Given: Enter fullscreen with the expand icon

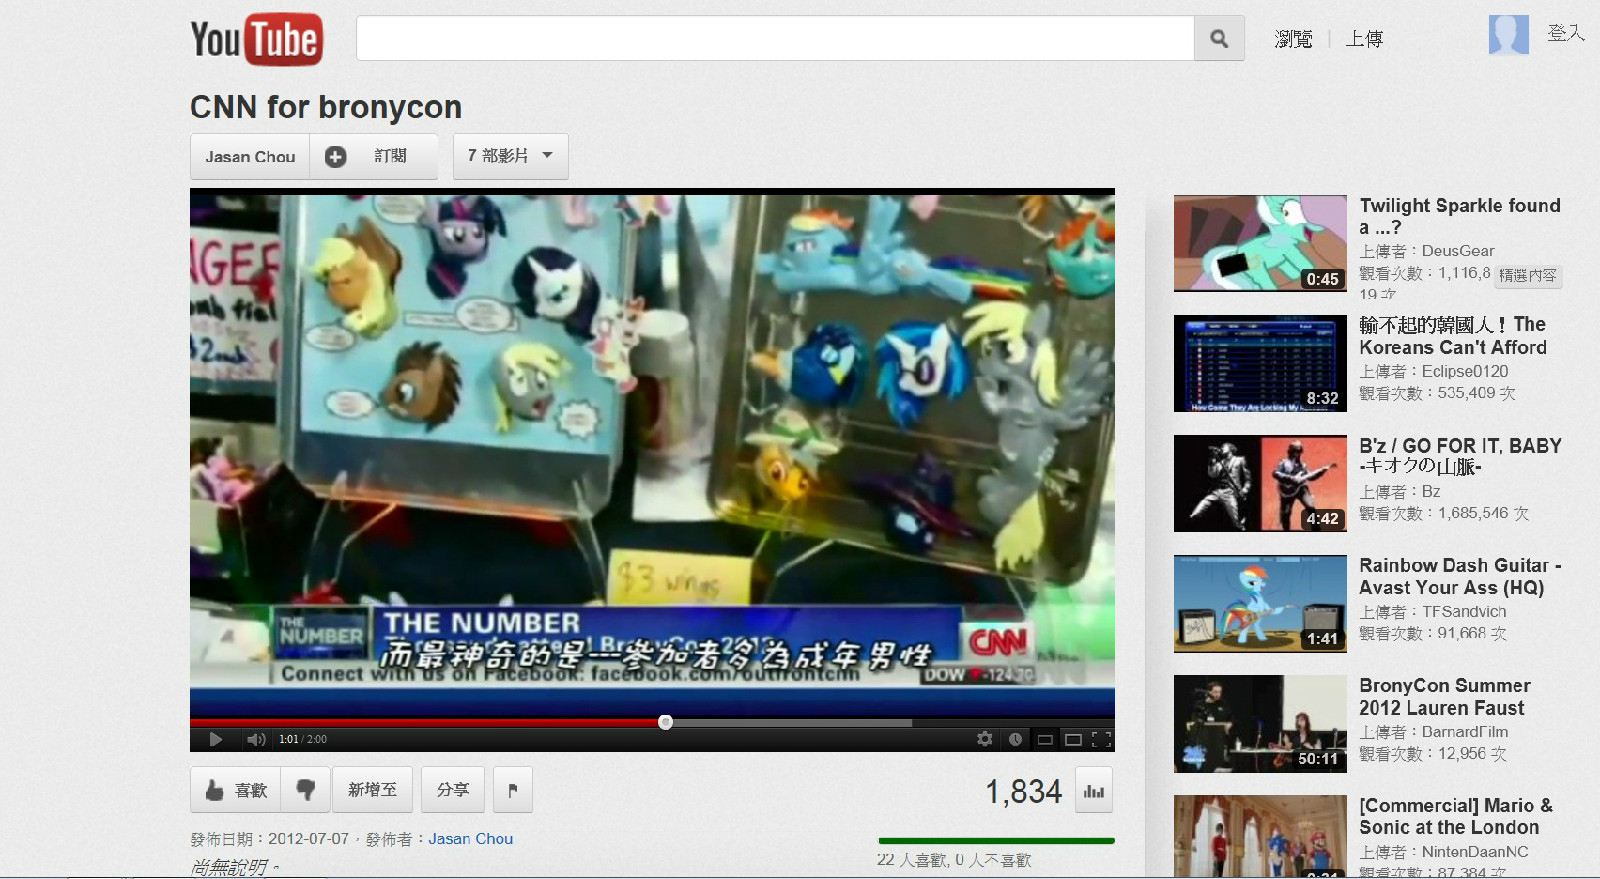Looking at the screenshot, I should click(x=1101, y=739).
